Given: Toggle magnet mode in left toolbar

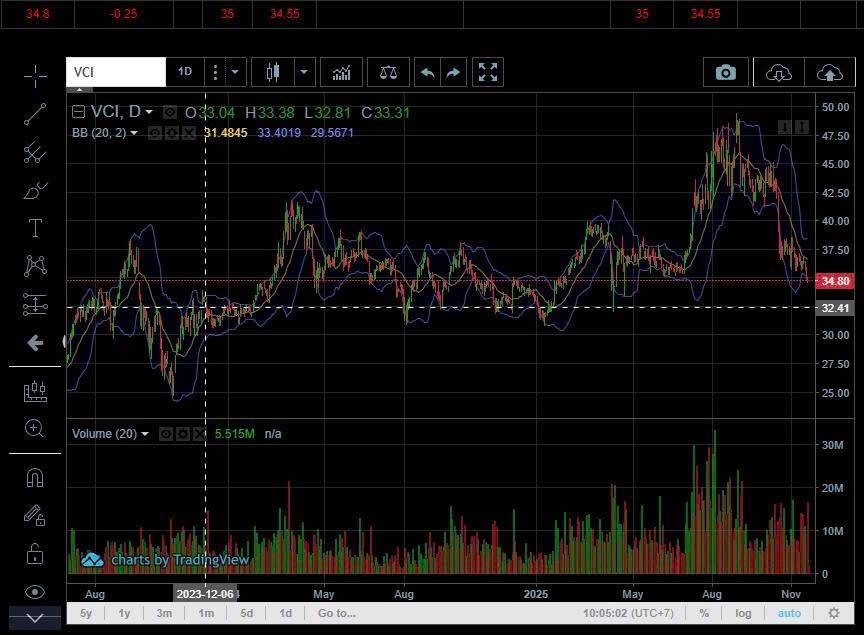Looking at the screenshot, I should coord(35,477).
